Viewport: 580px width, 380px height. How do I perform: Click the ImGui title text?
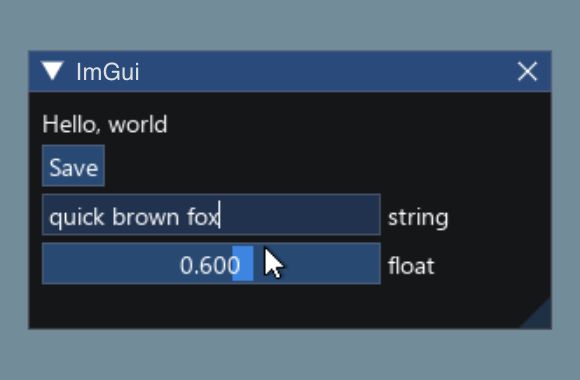pos(108,72)
